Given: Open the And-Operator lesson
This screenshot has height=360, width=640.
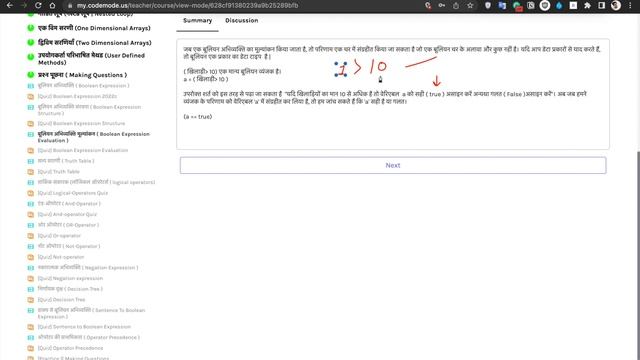Looking at the screenshot, I should [69, 203].
